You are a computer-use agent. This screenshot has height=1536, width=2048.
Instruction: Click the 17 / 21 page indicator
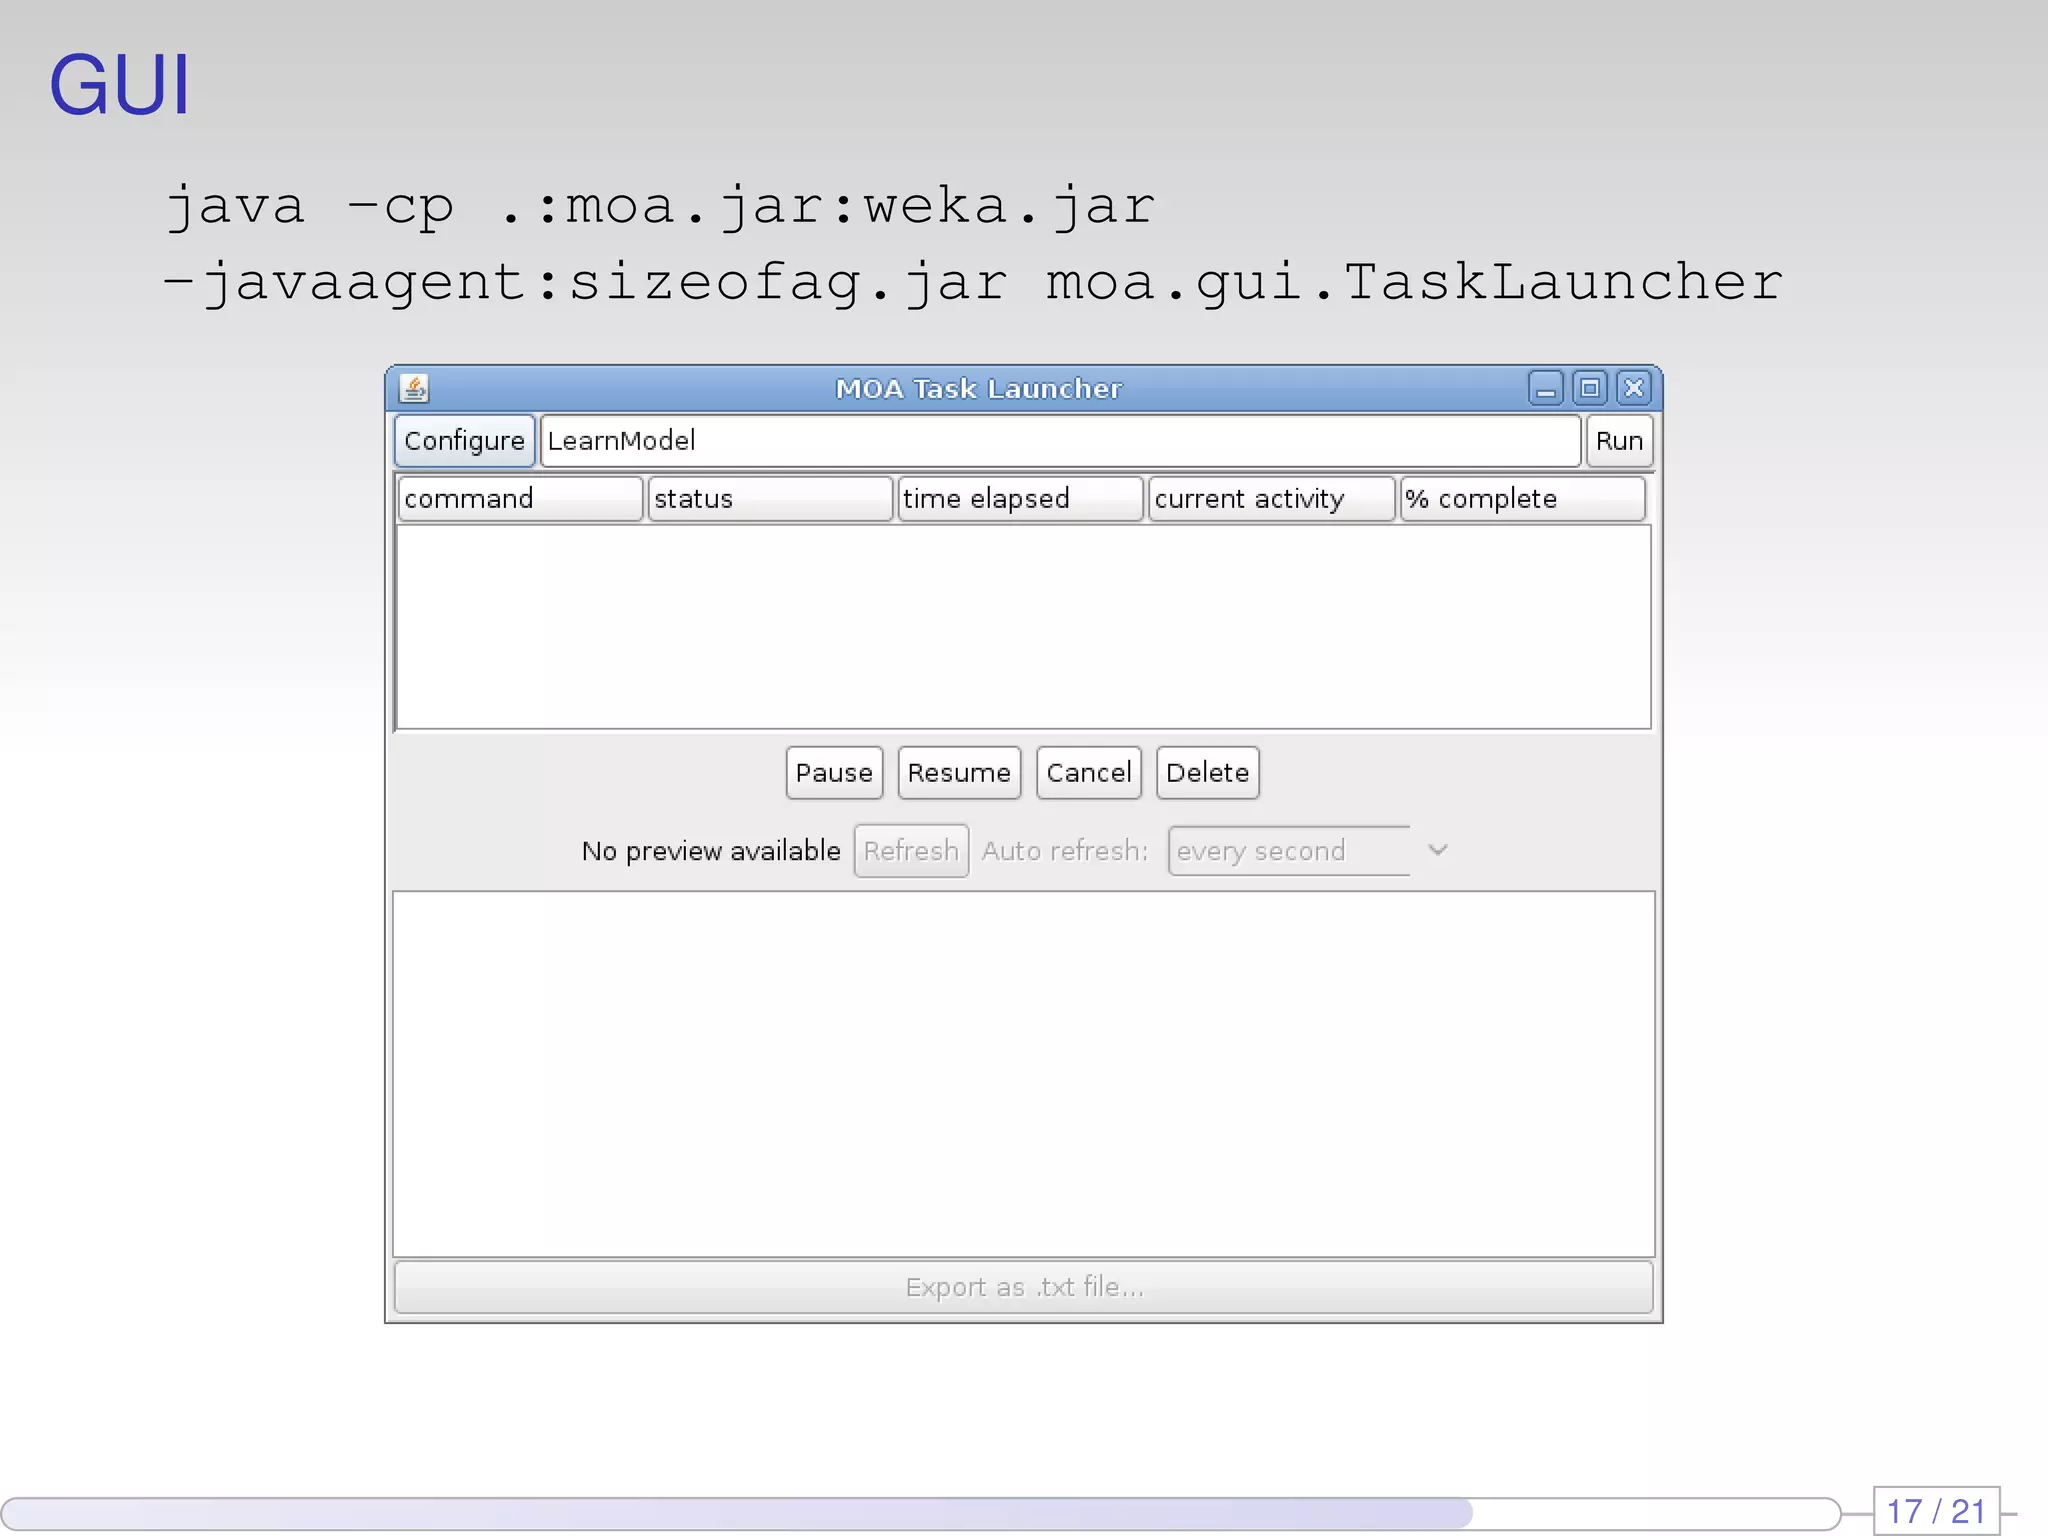(1936, 1511)
